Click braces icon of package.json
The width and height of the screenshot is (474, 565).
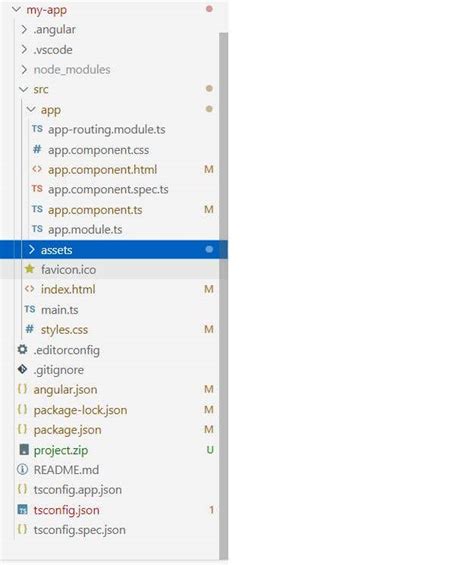point(22,429)
